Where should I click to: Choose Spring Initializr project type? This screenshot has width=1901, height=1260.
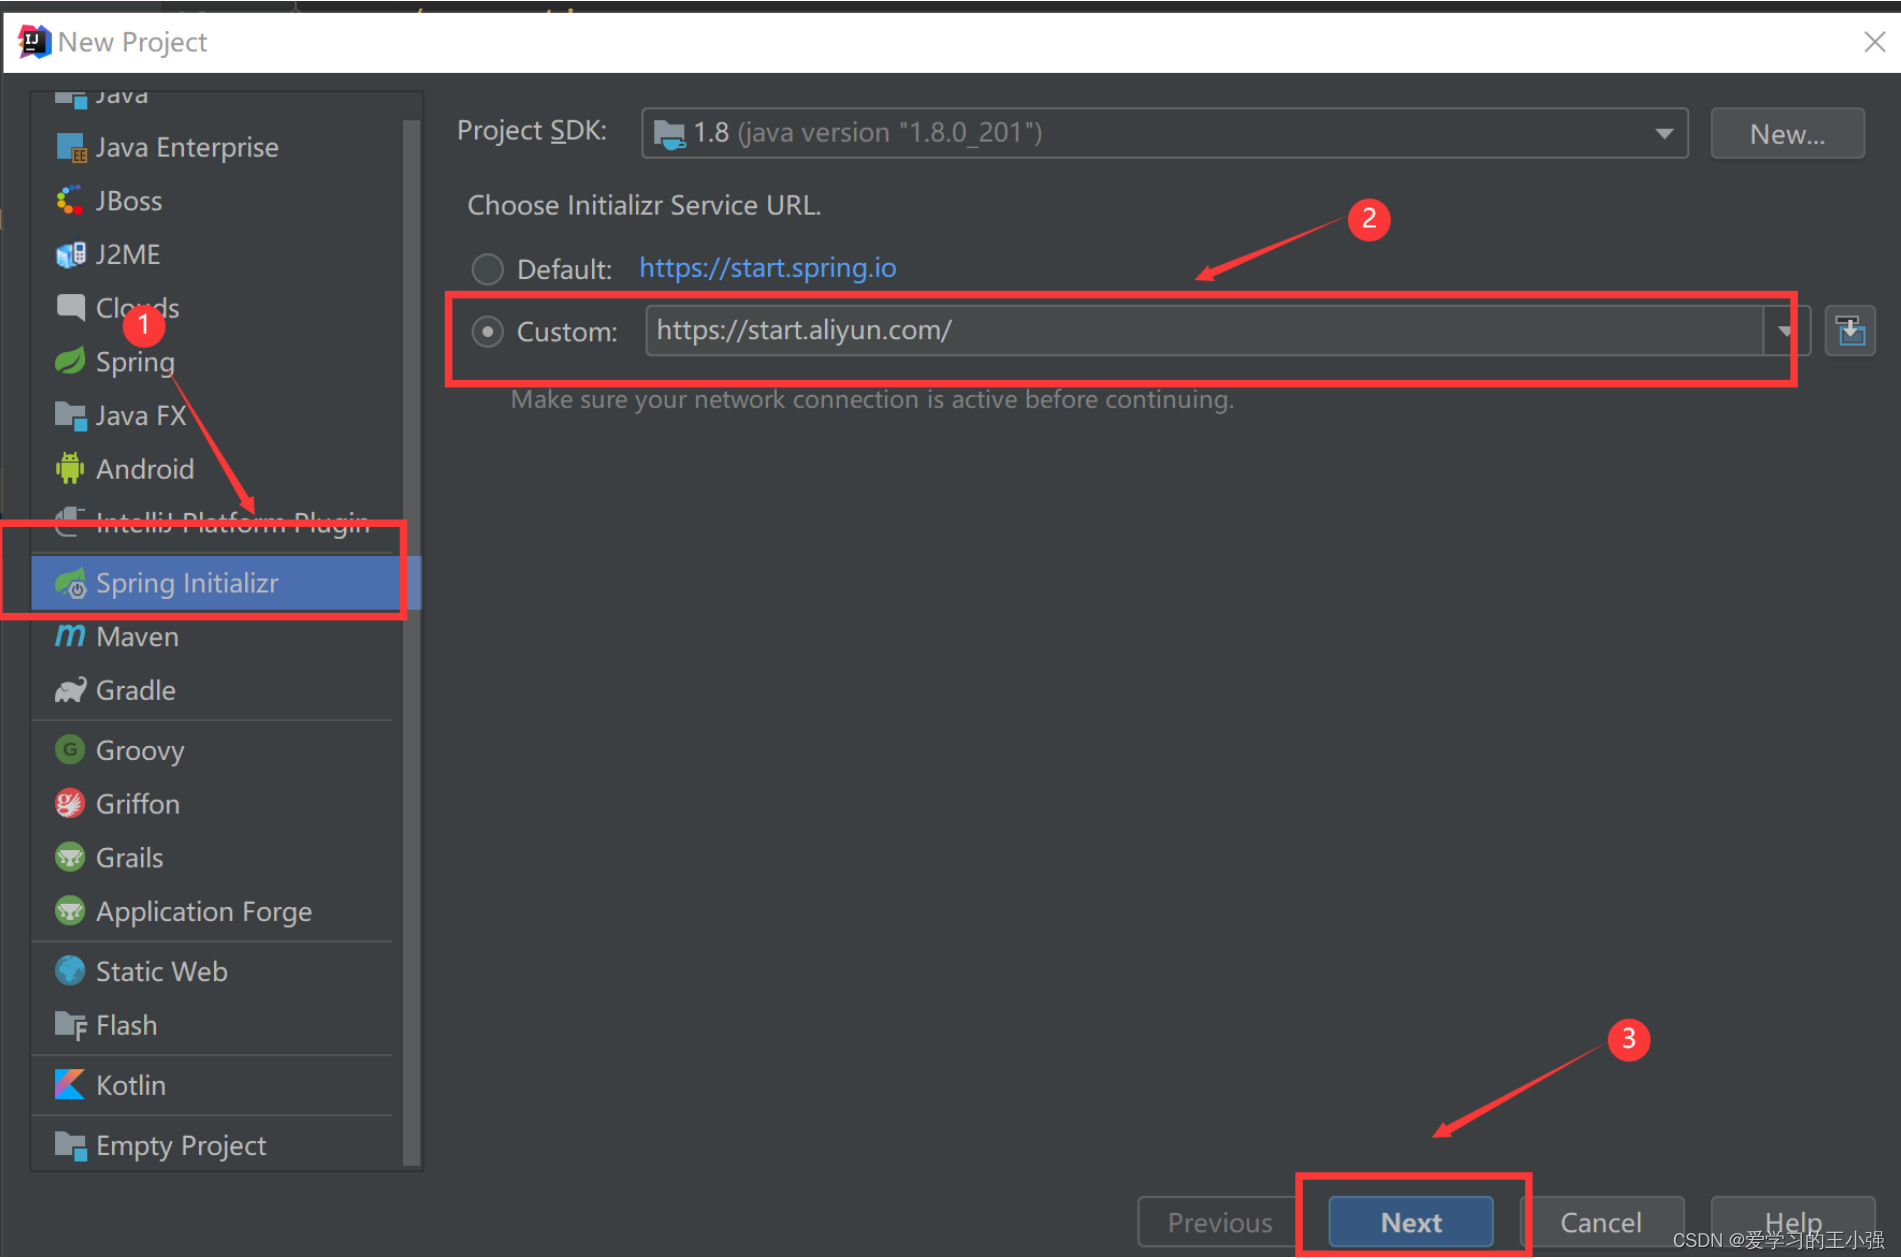tap(217, 583)
